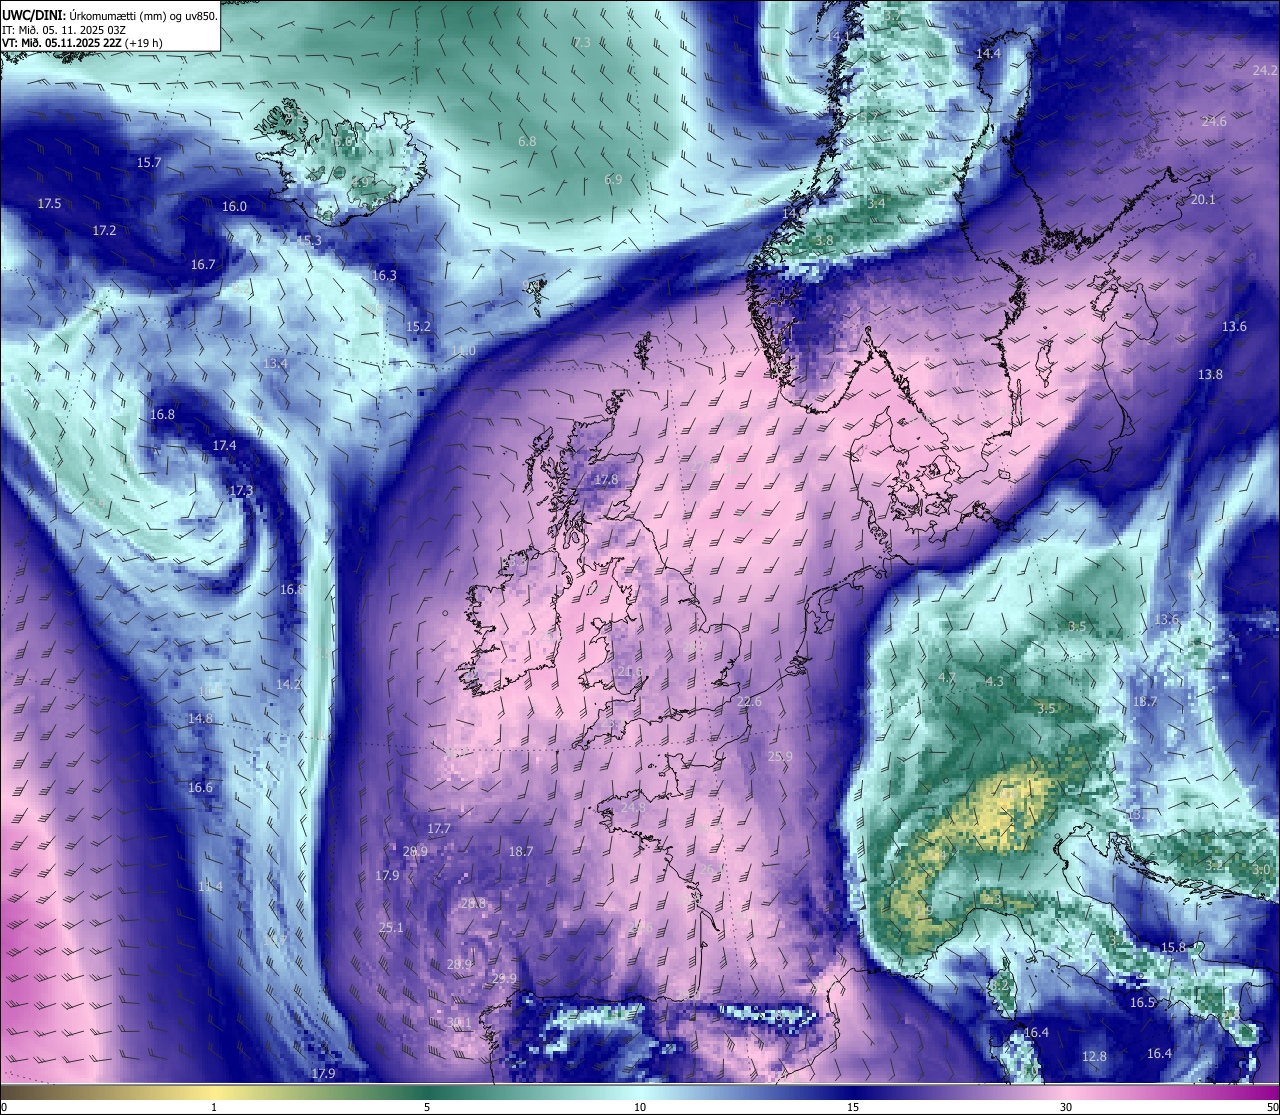Select the 3.8 value over Norway
1280x1115 pixels.
point(824,241)
